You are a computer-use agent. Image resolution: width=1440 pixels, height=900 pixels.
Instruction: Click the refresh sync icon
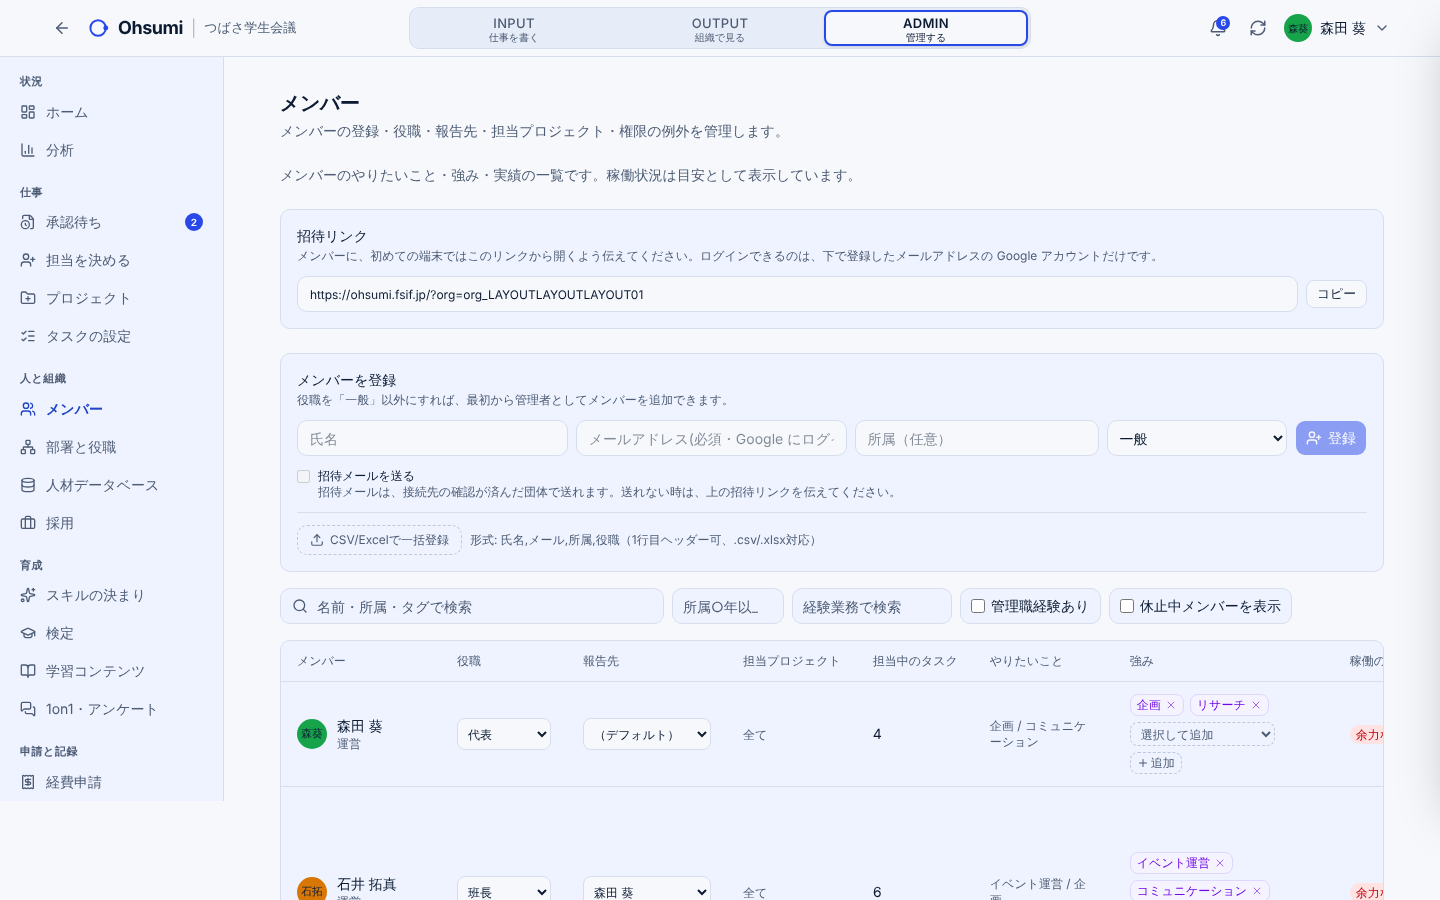pyautogui.click(x=1258, y=28)
